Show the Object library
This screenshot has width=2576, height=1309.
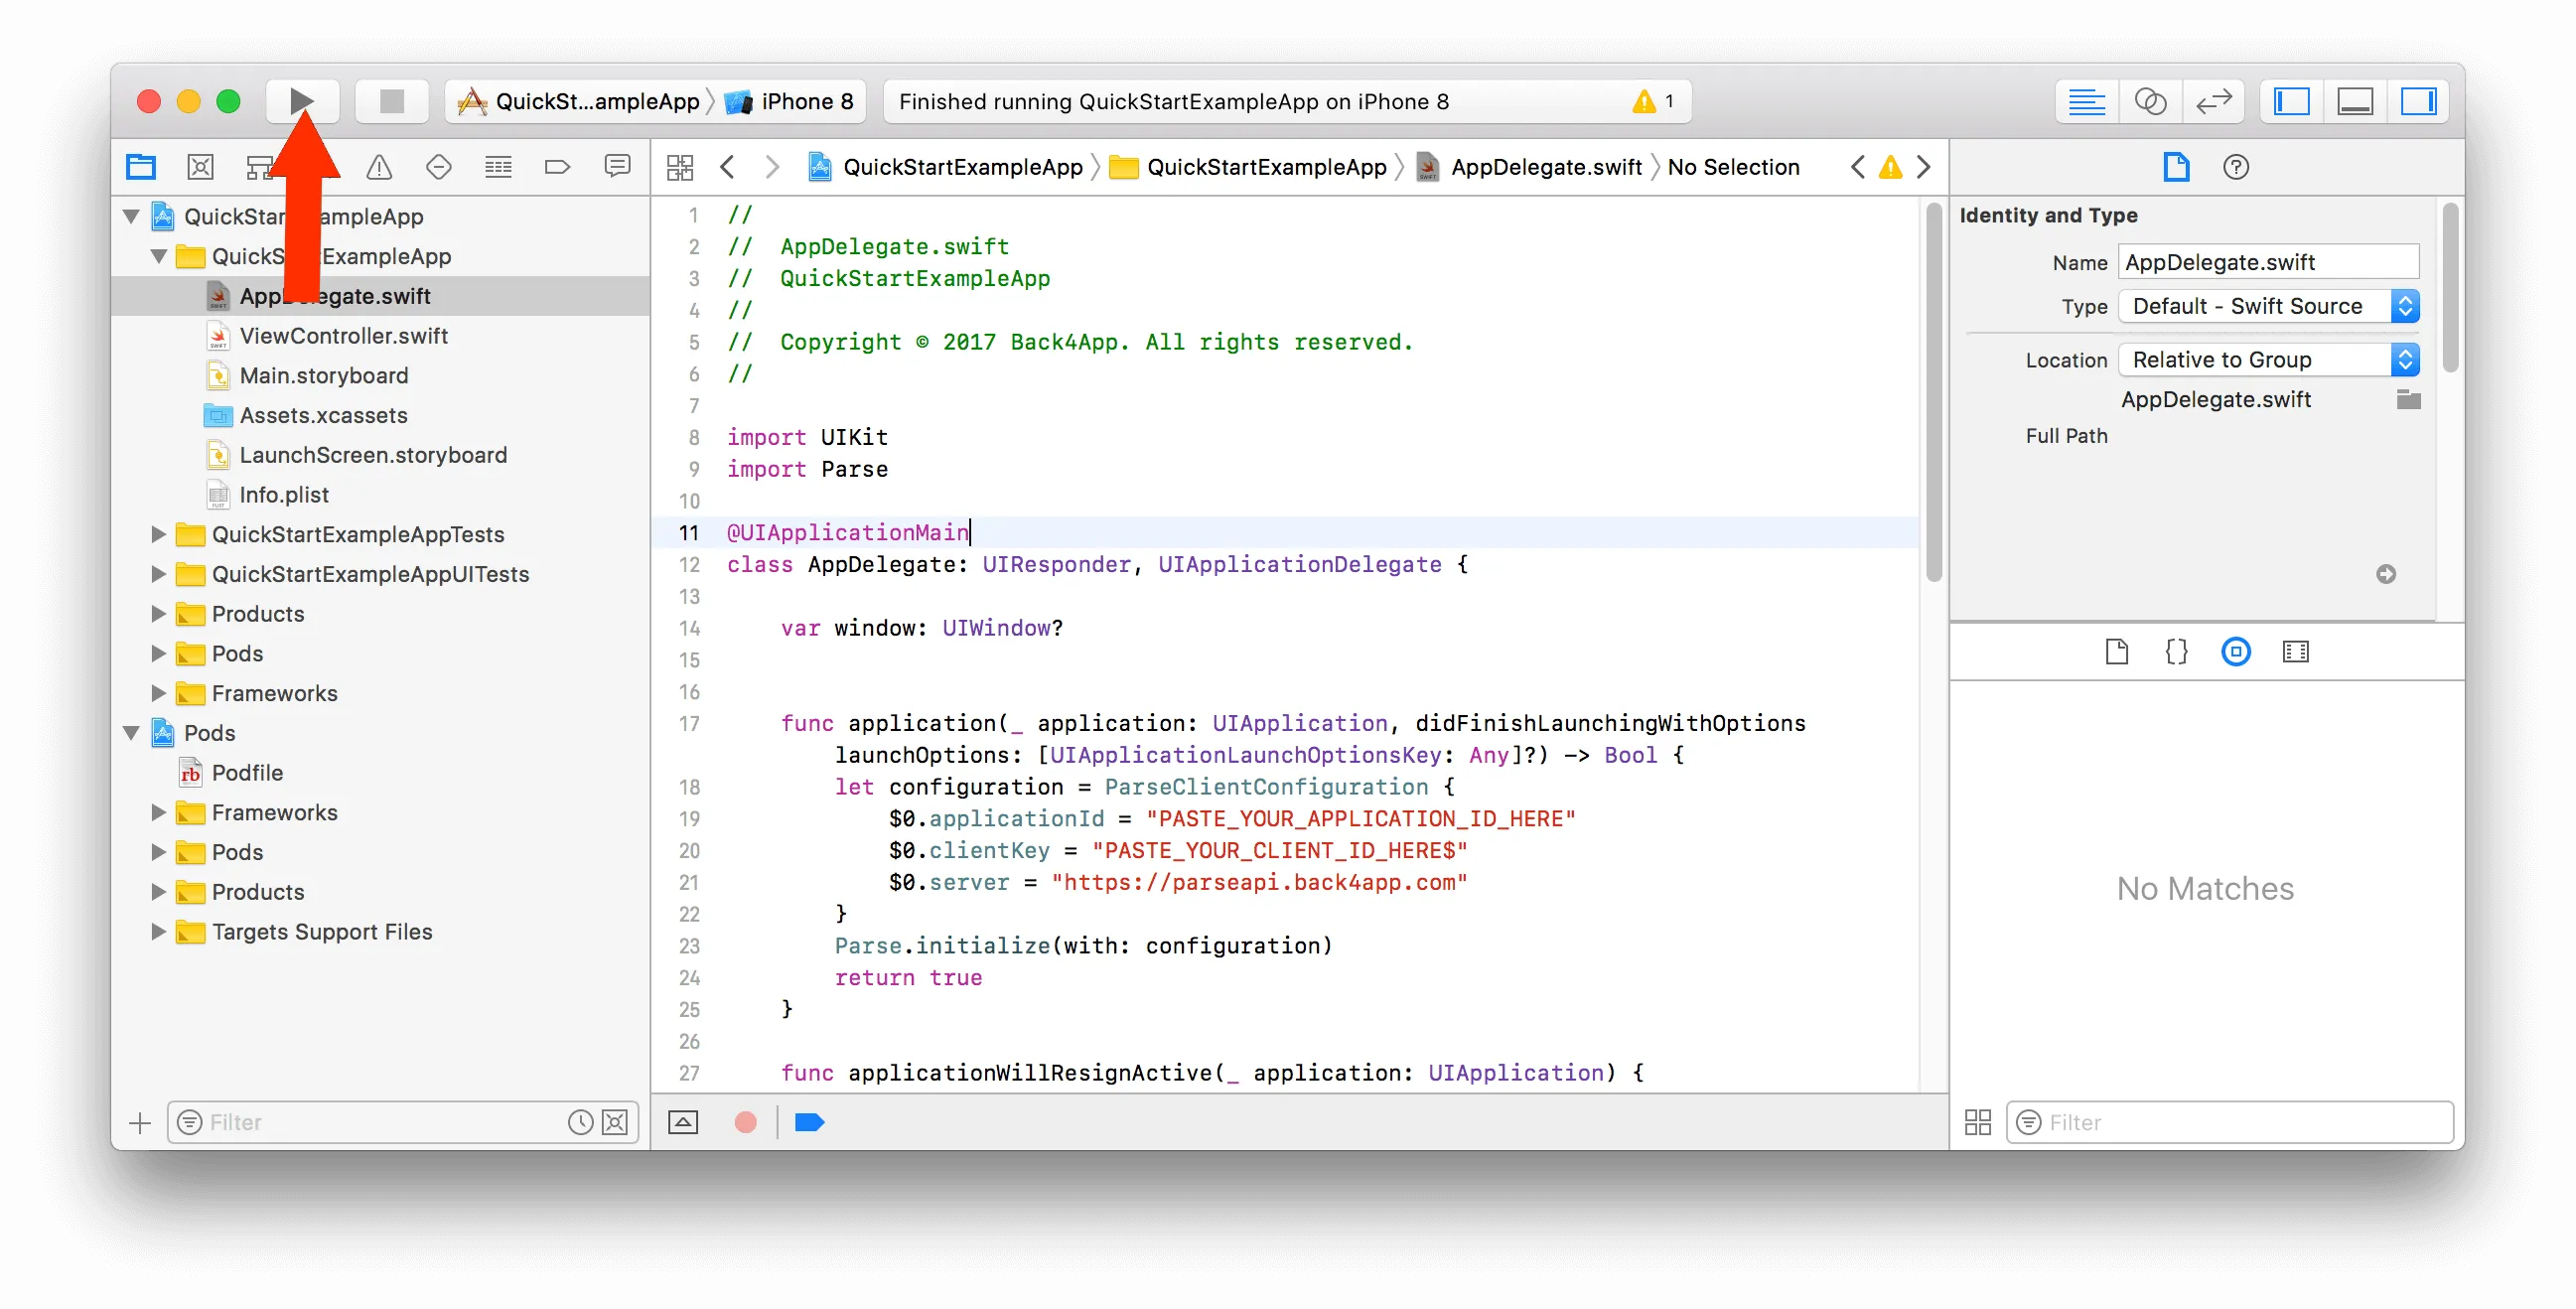(2236, 652)
